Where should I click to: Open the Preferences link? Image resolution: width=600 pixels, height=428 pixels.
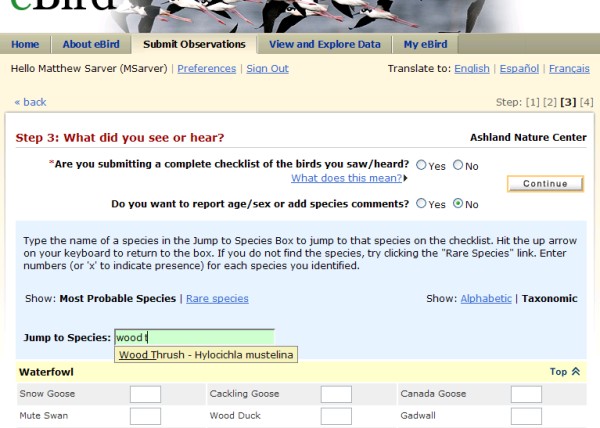[207, 68]
